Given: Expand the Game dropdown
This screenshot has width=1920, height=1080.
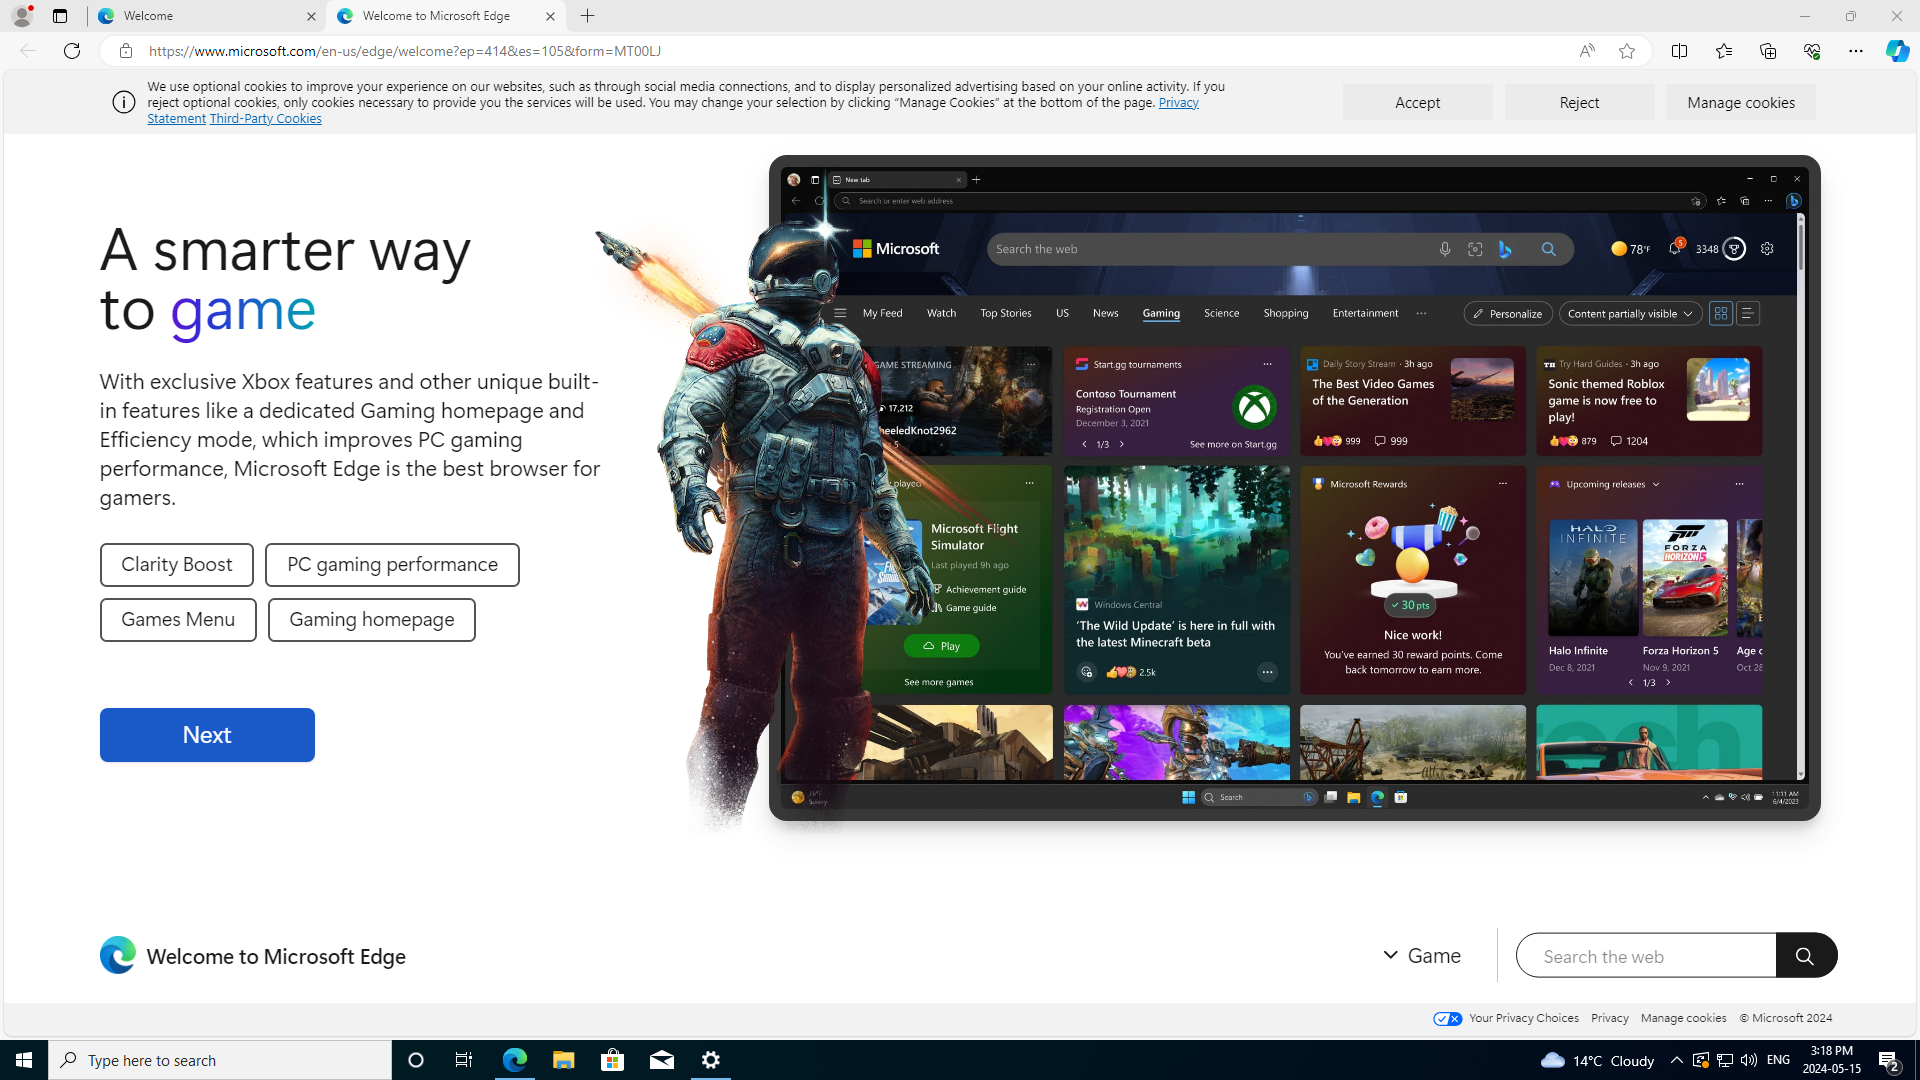Looking at the screenshot, I should tap(1421, 956).
